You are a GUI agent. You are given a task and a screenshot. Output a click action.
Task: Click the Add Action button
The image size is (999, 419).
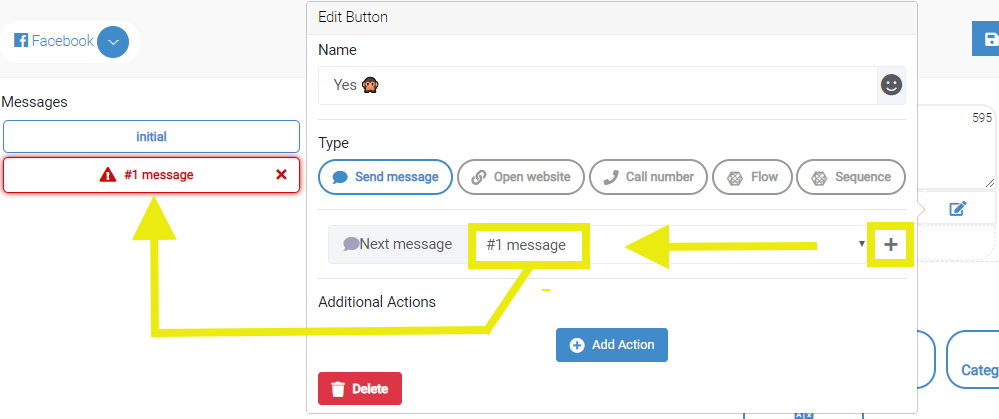point(612,345)
